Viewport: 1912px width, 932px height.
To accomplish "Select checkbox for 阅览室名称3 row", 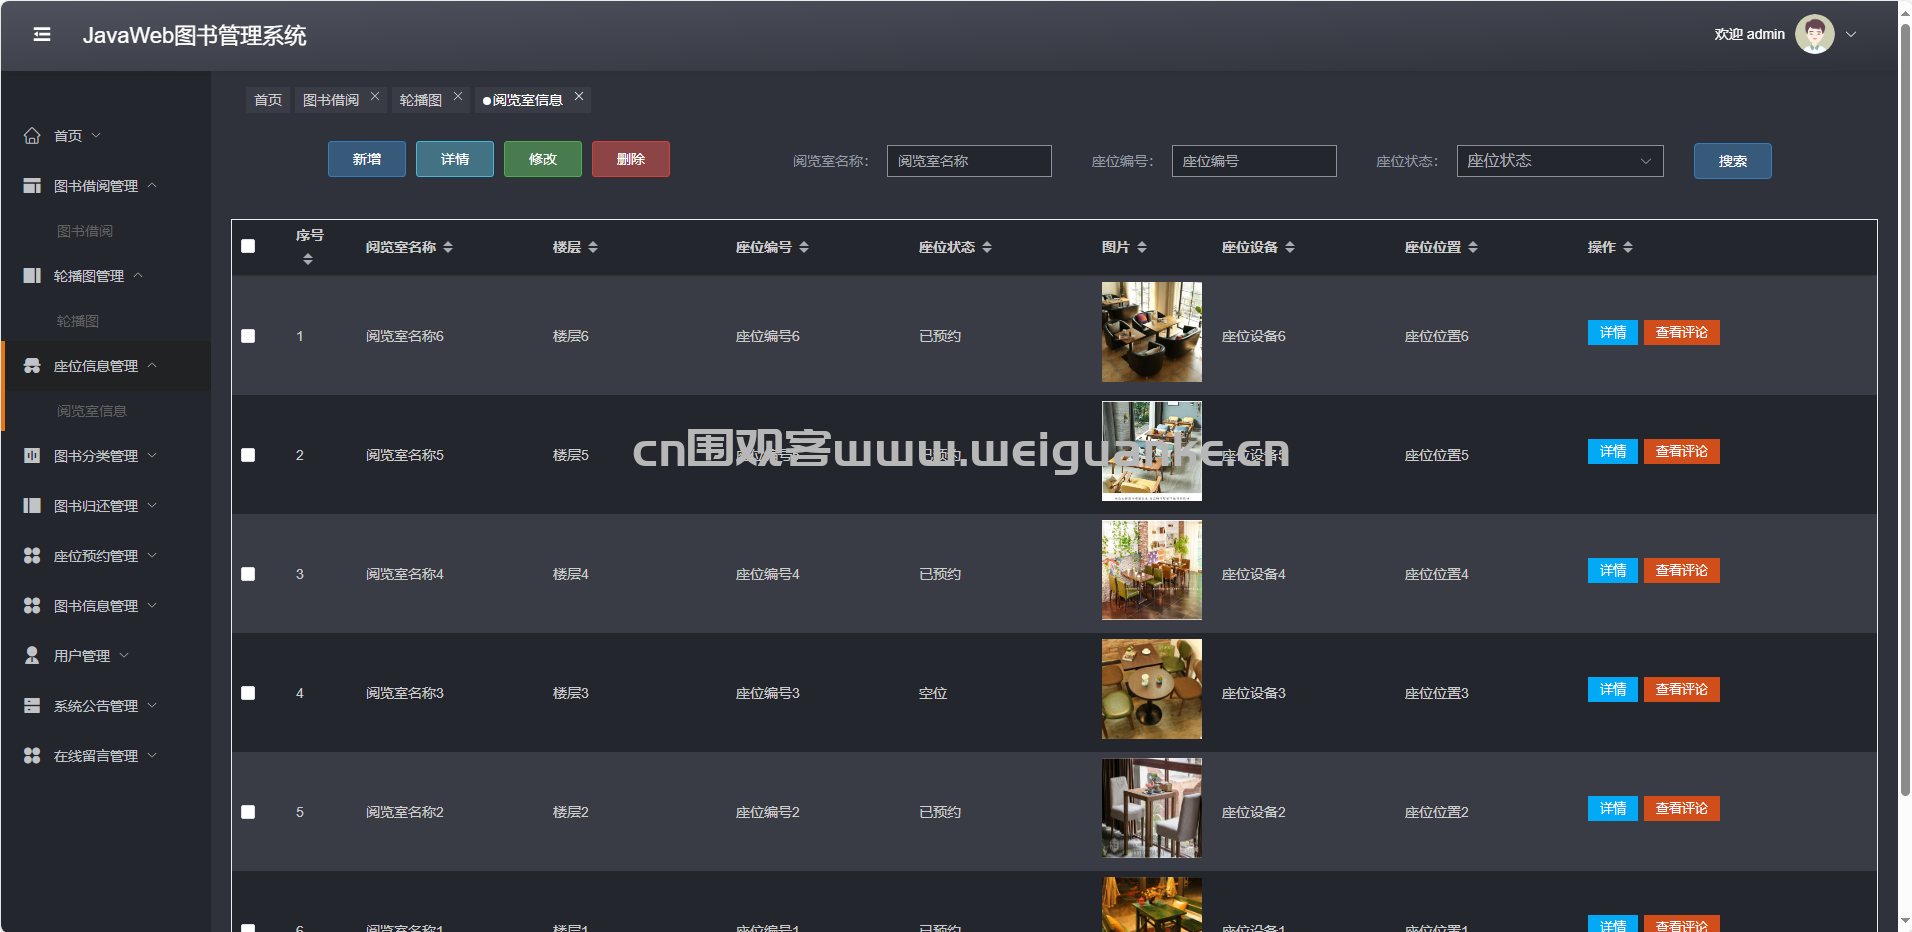I will click(248, 693).
